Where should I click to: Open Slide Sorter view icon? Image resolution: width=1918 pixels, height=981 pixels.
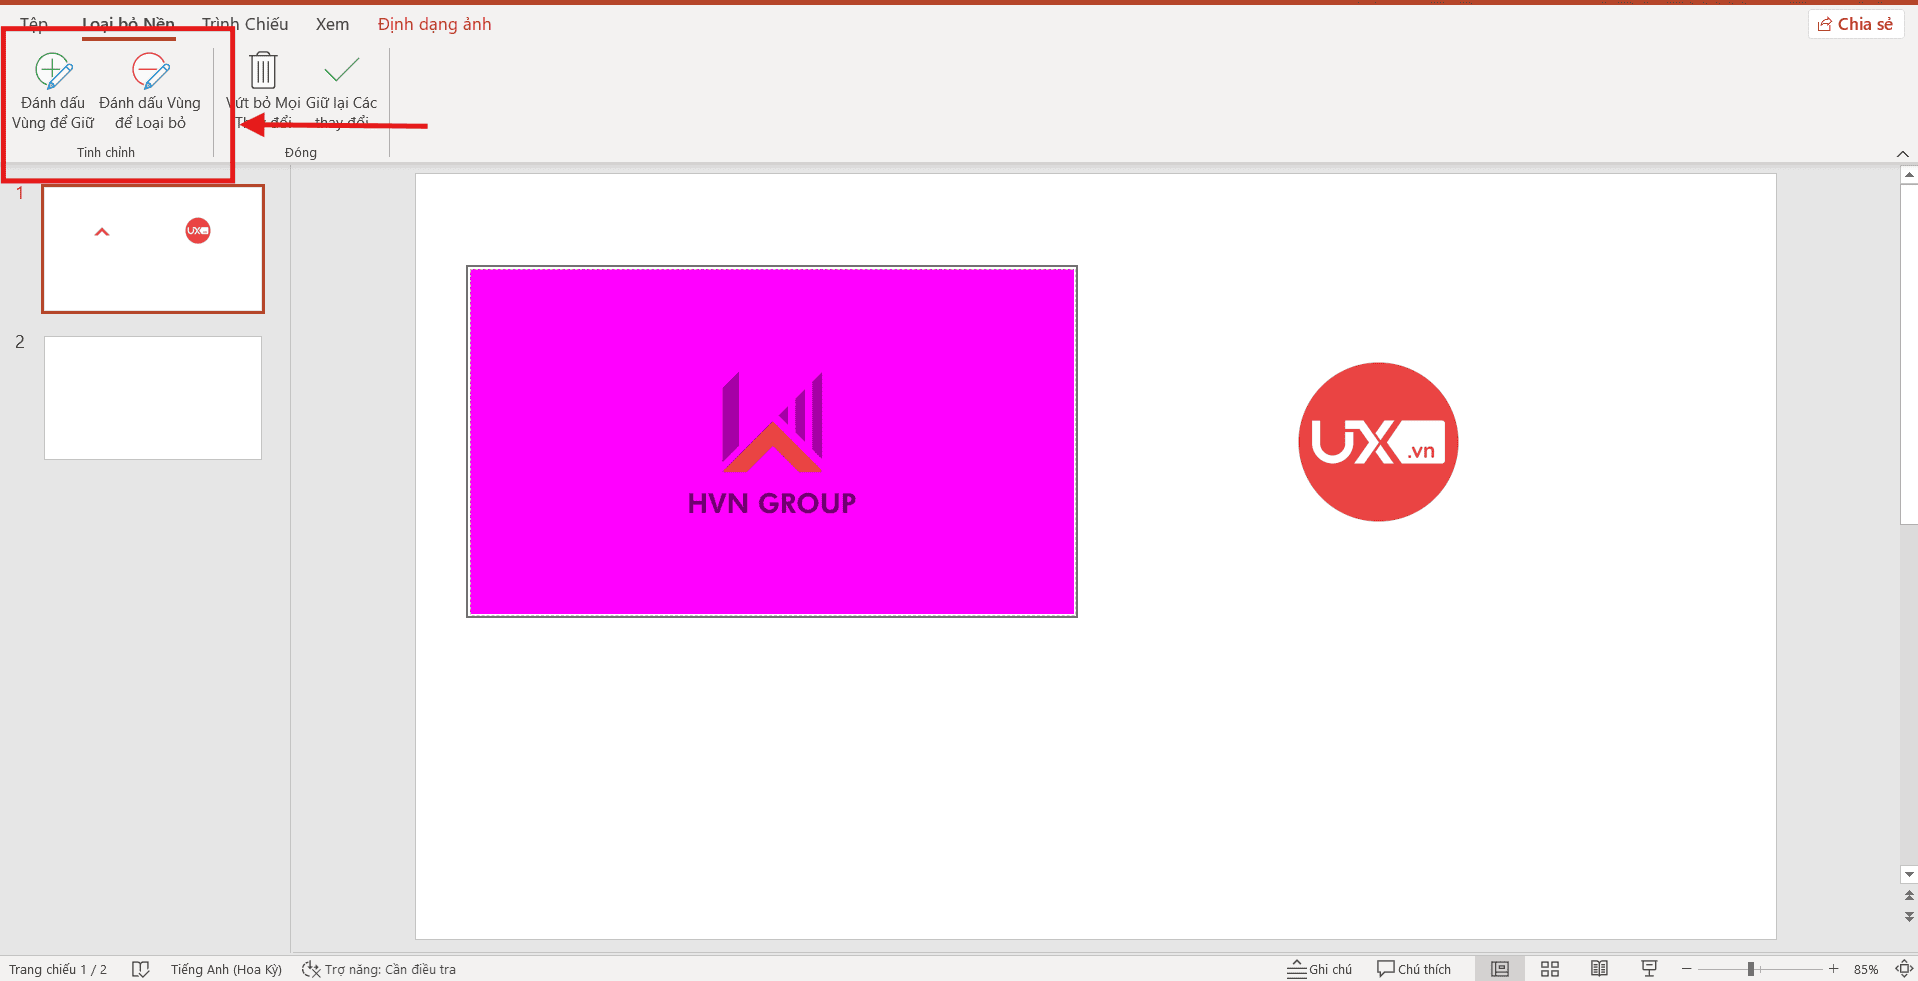(1549, 968)
